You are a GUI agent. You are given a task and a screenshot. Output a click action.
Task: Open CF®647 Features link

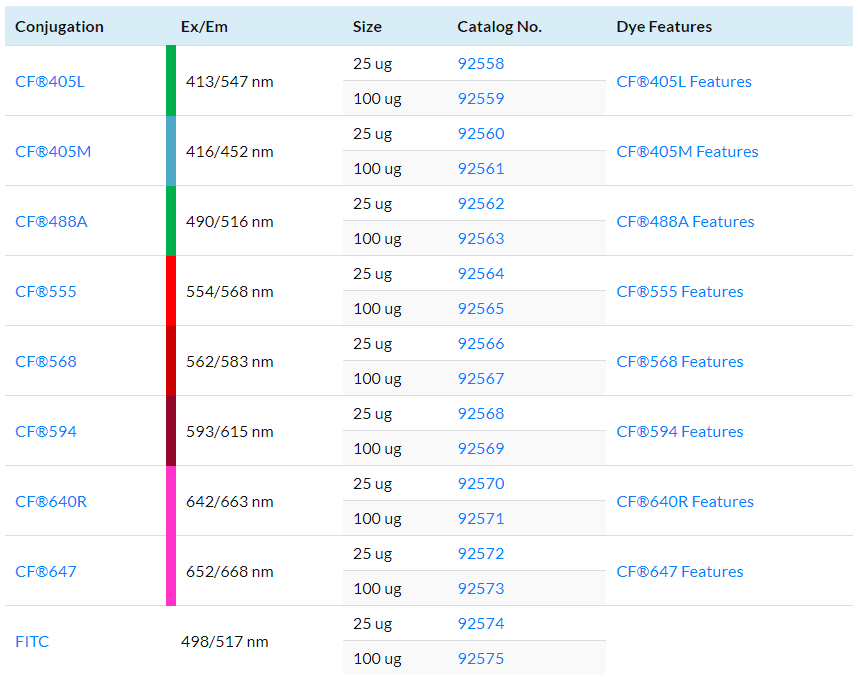pyautogui.click(x=680, y=572)
